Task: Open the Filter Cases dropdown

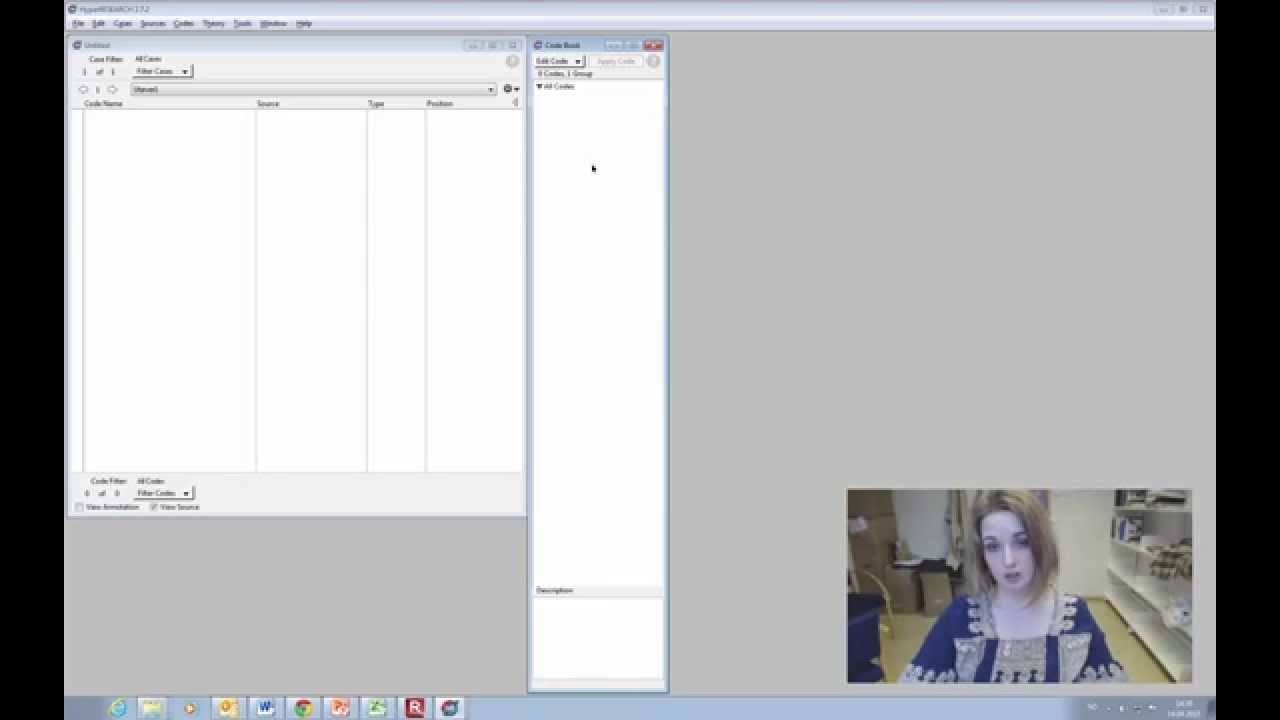Action: click(x=163, y=72)
